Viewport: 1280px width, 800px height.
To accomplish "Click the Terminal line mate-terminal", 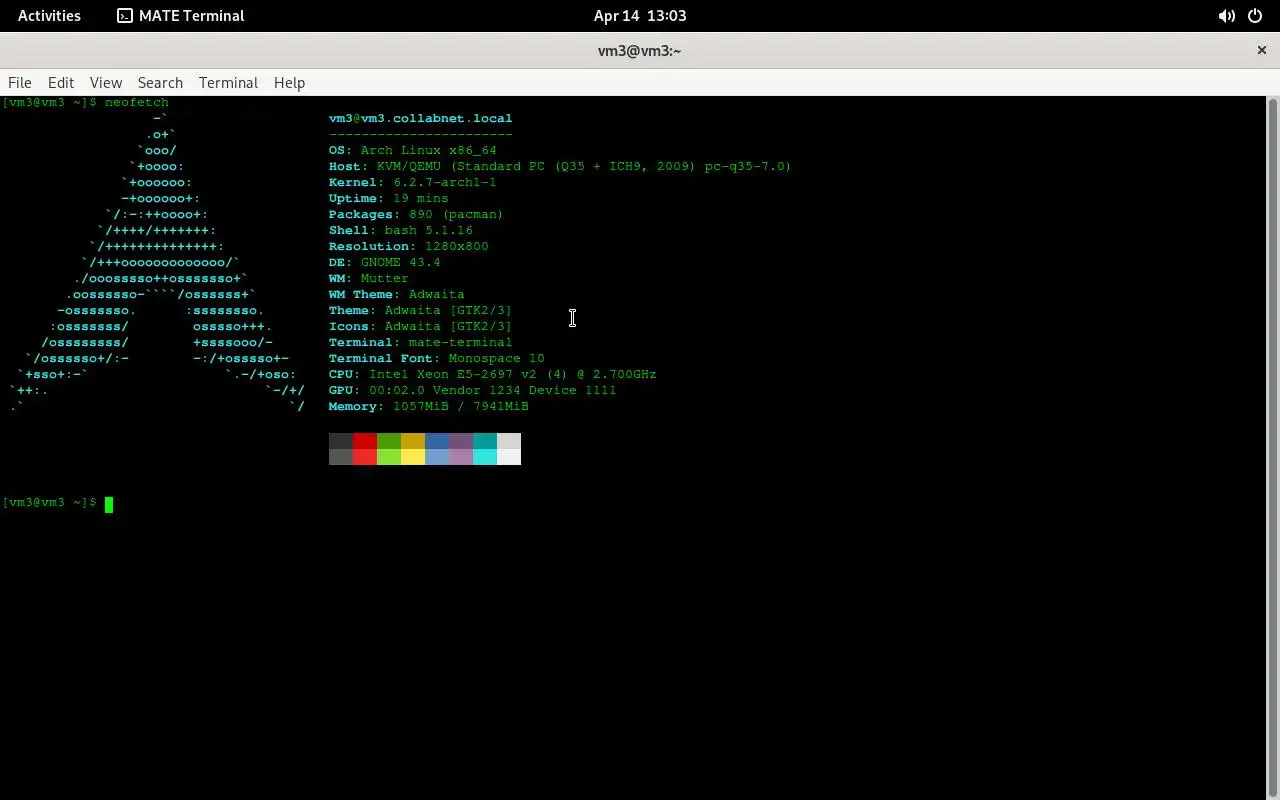I will pos(421,342).
